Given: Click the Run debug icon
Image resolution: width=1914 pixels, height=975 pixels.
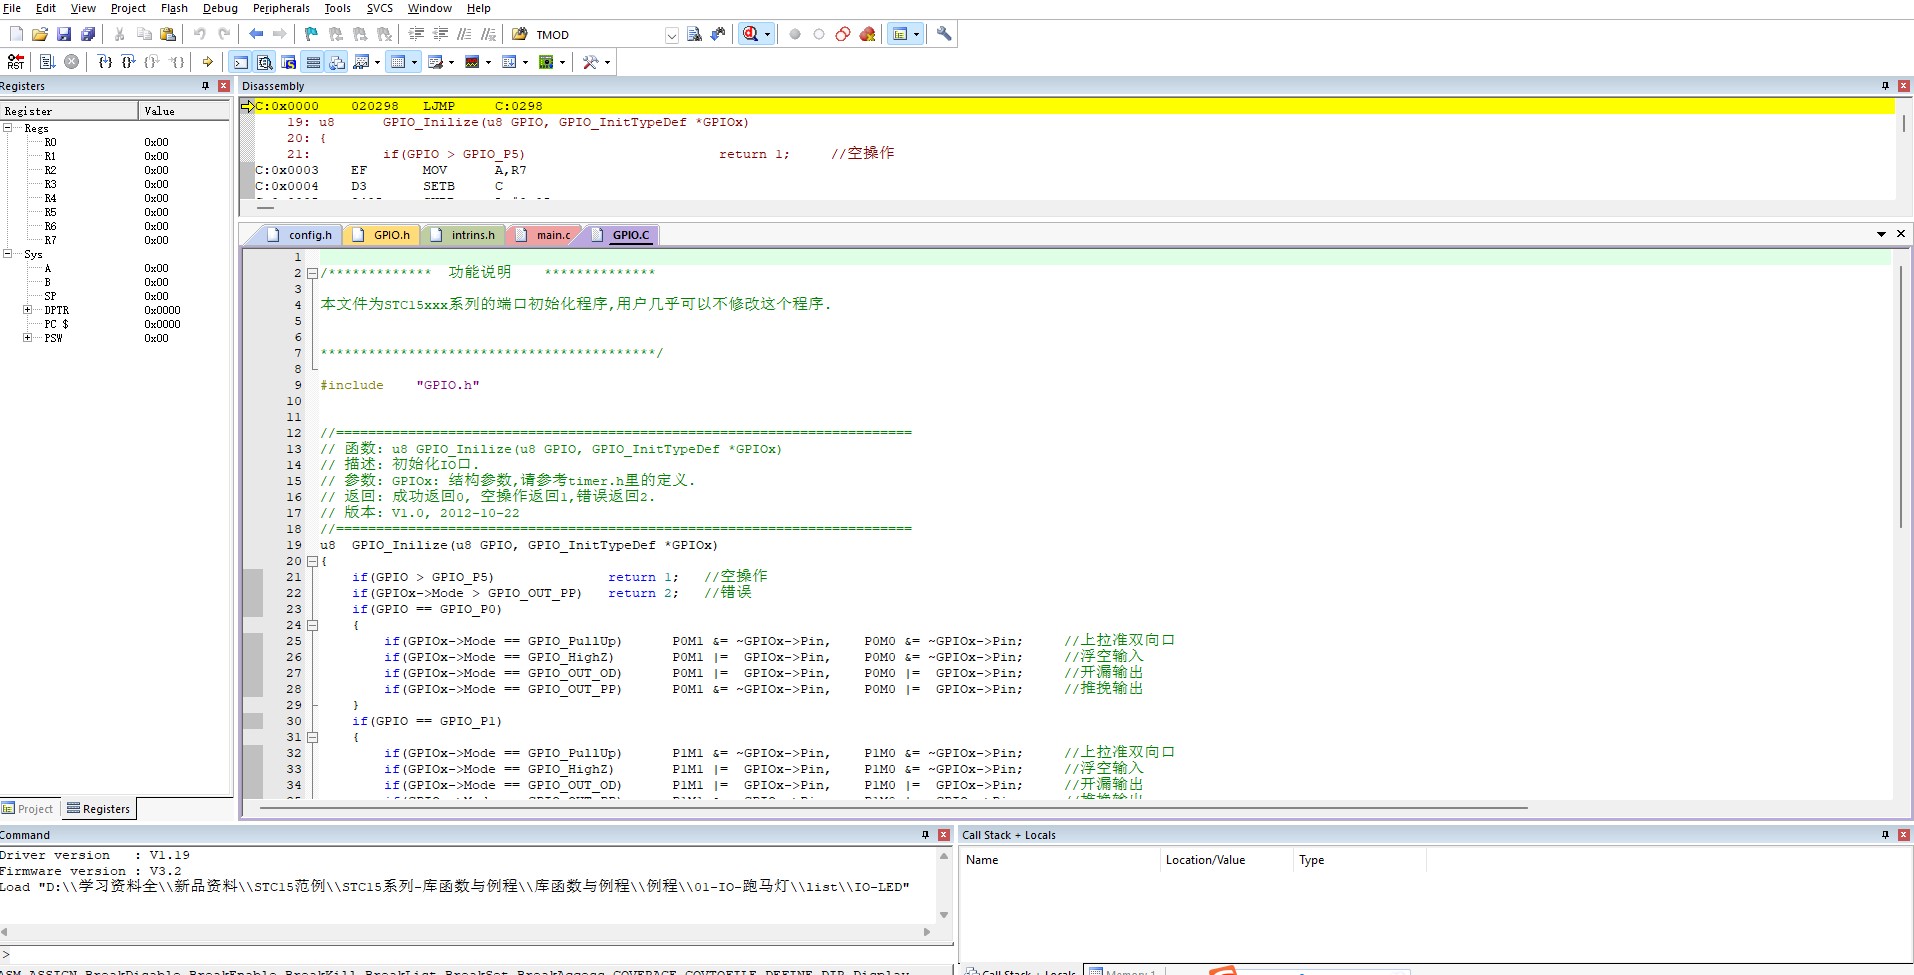Looking at the screenshot, I should 47,62.
